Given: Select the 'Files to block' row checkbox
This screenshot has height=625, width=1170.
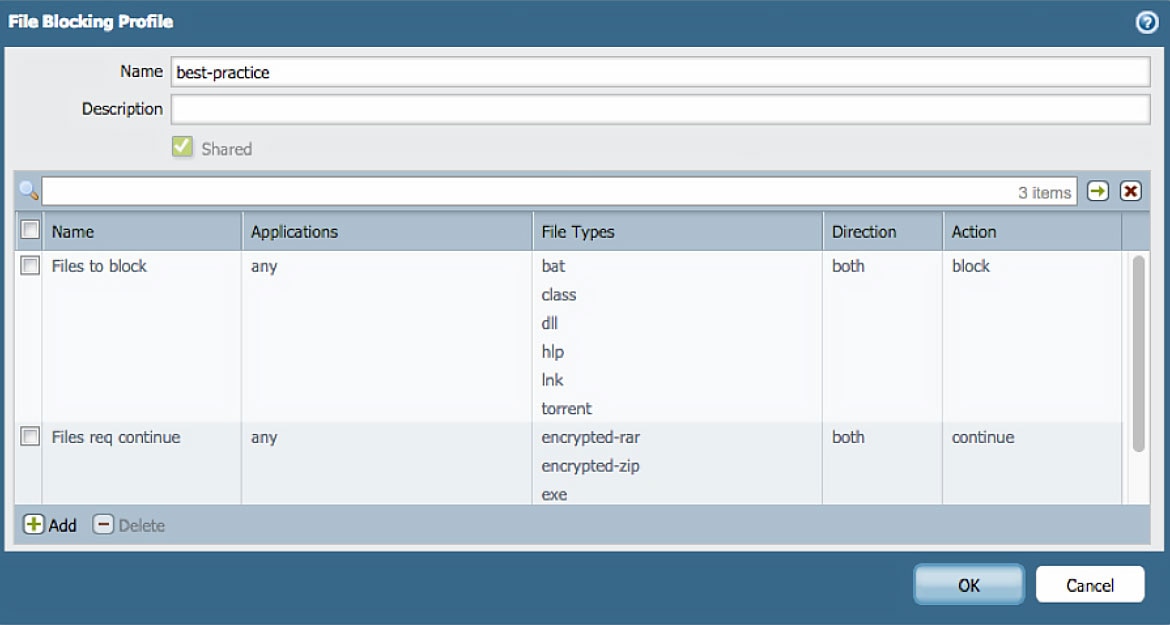Looking at the screenshot, I should click(30, 266).
